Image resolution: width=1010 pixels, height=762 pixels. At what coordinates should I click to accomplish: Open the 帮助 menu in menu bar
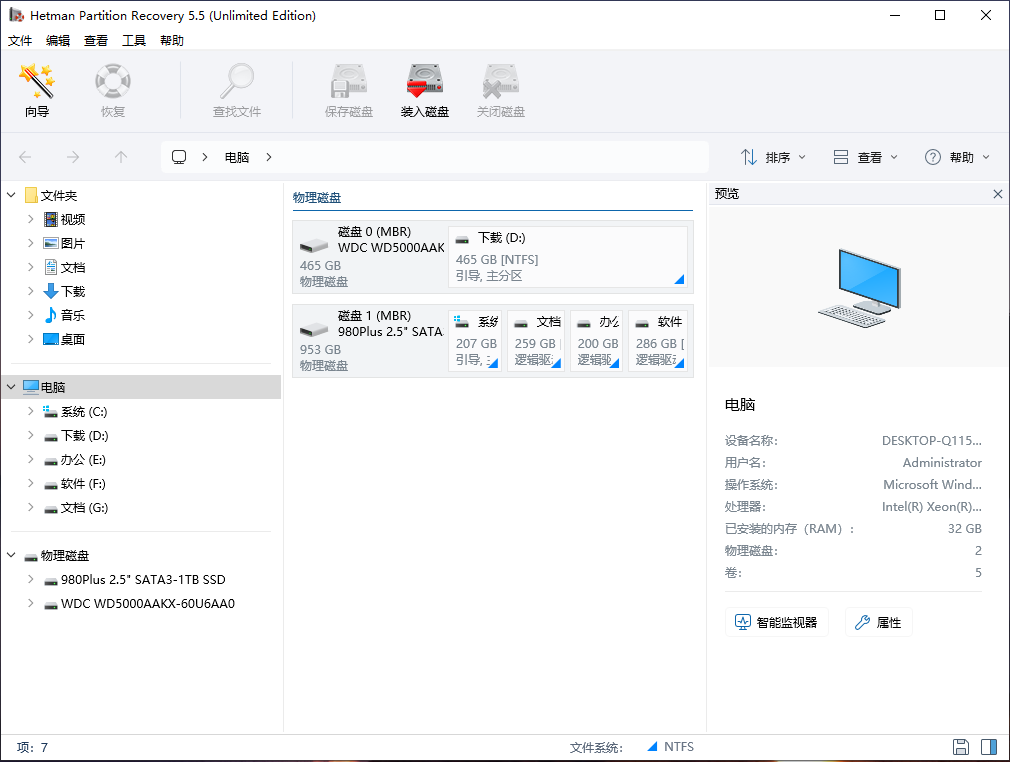pyautogui.click(x=172, y=41)
